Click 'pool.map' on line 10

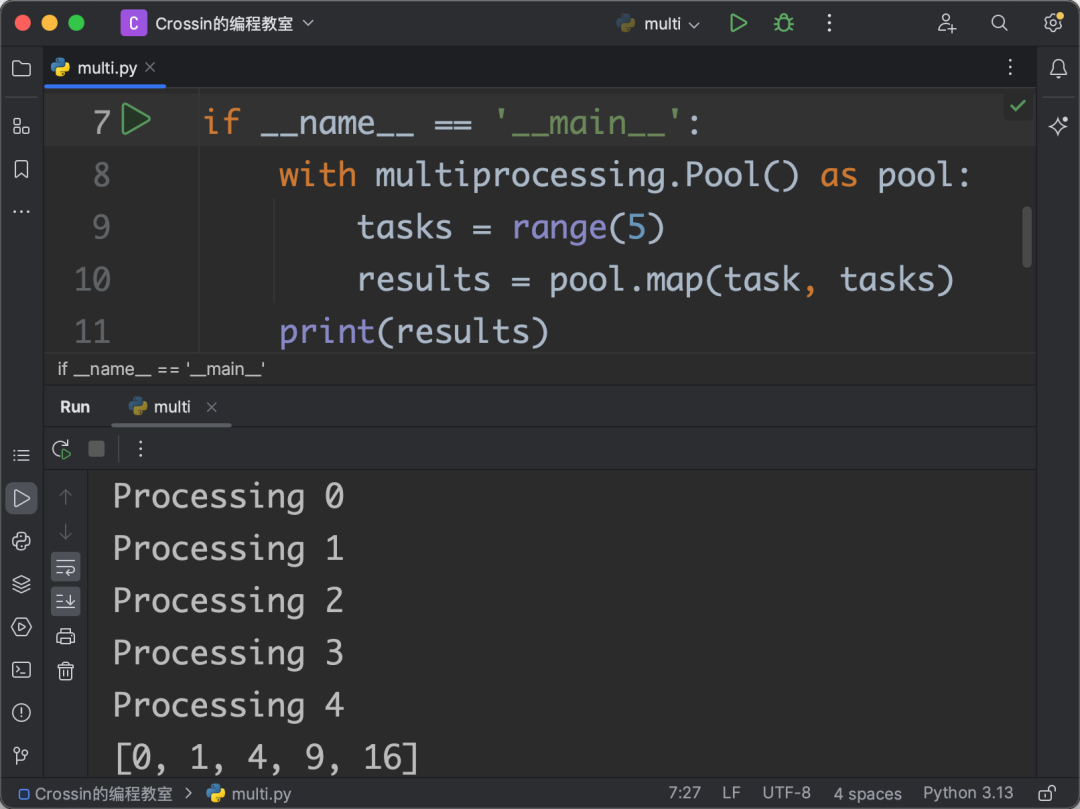click(x=625, y=280)
